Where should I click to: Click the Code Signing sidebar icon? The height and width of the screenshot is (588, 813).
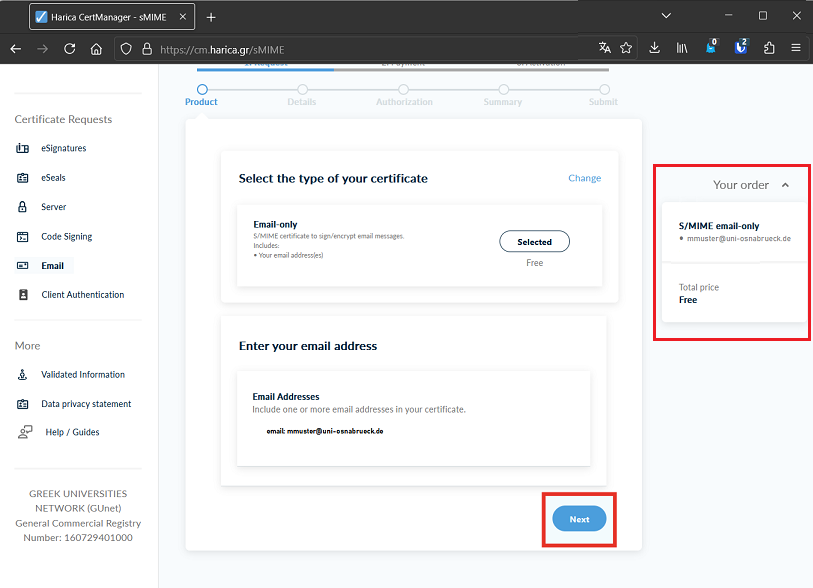point(22,236)
